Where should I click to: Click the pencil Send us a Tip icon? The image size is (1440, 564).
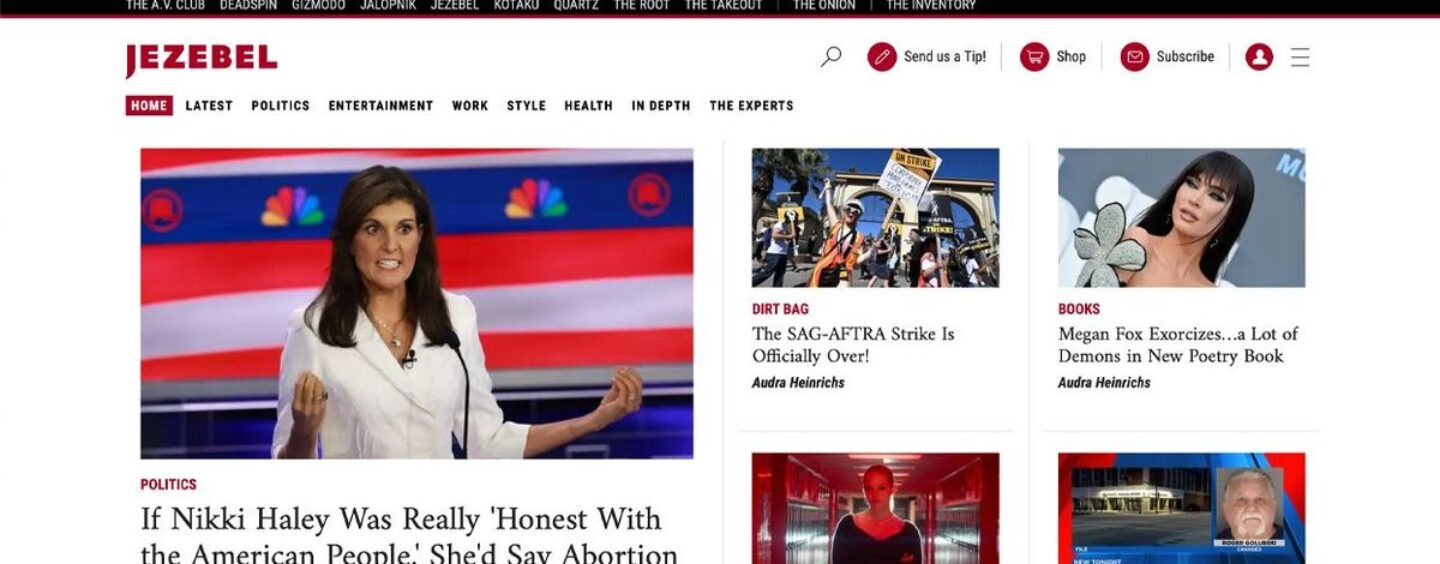pyautogui.click(x=882, y=57)
